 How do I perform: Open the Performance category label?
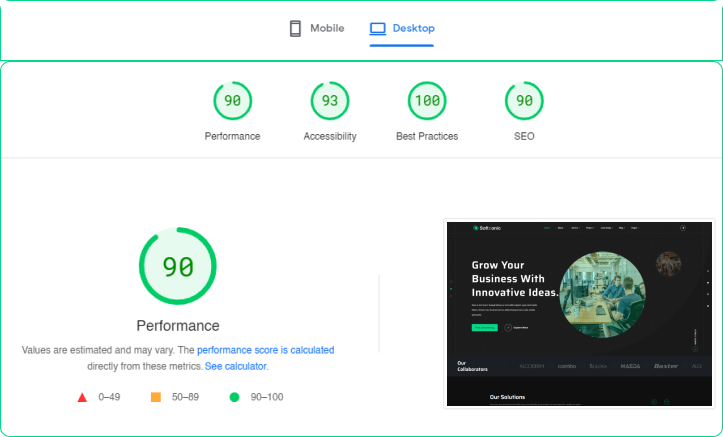(x=232, y=136)
